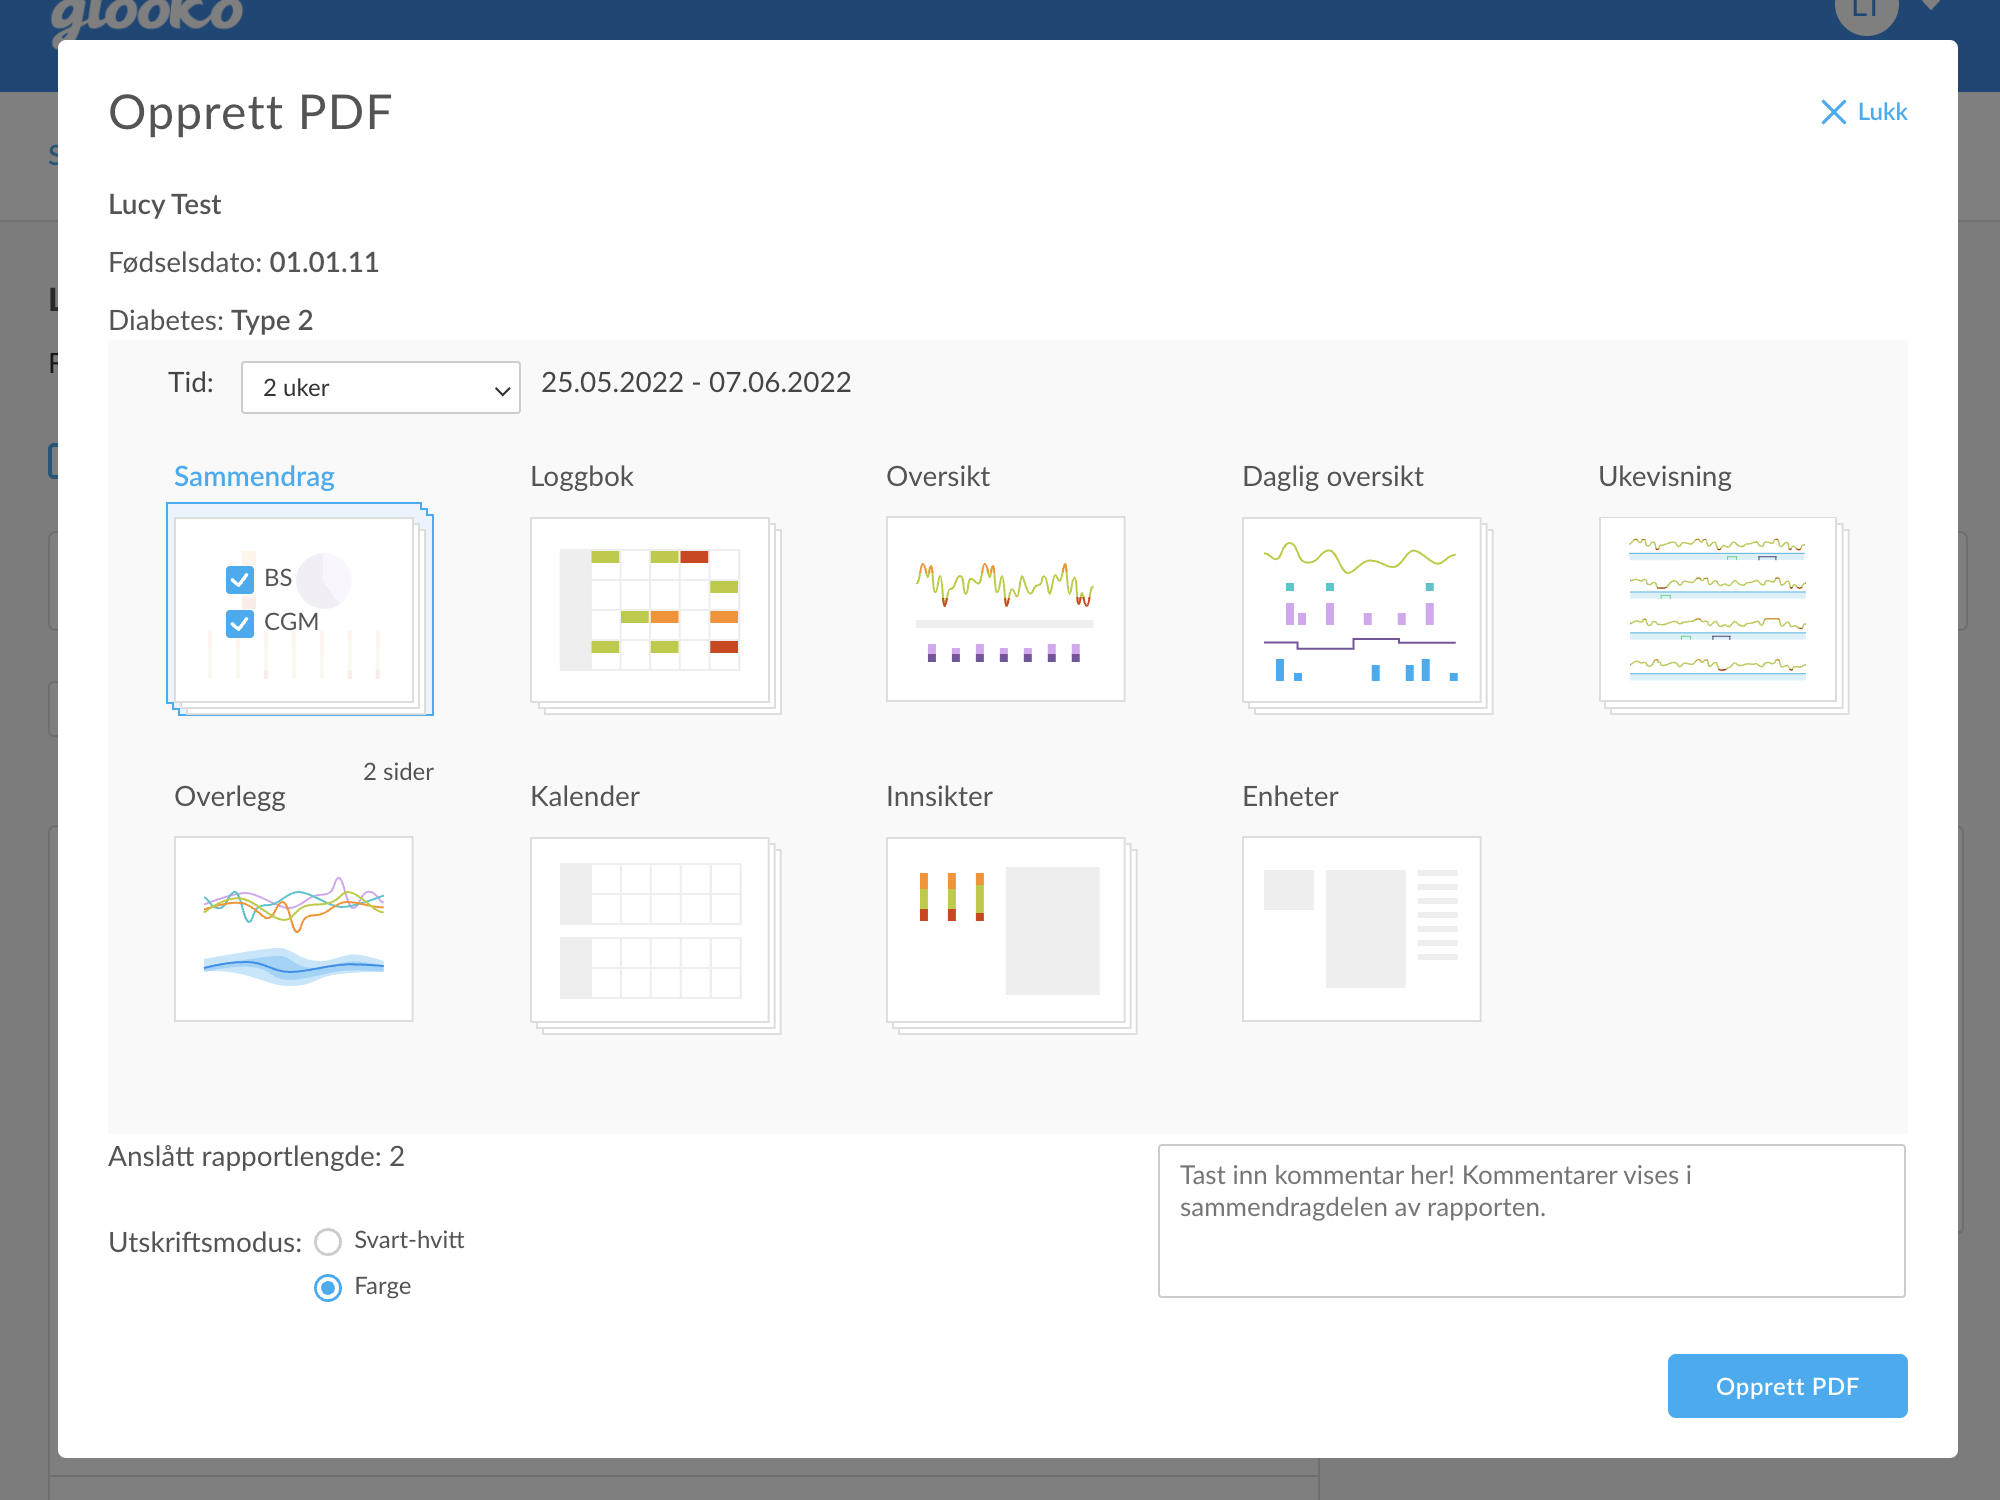This screenshot has width=2000, height=1500.
Task: Select the Loggbok report thumbnail
Action: (655, 615)
